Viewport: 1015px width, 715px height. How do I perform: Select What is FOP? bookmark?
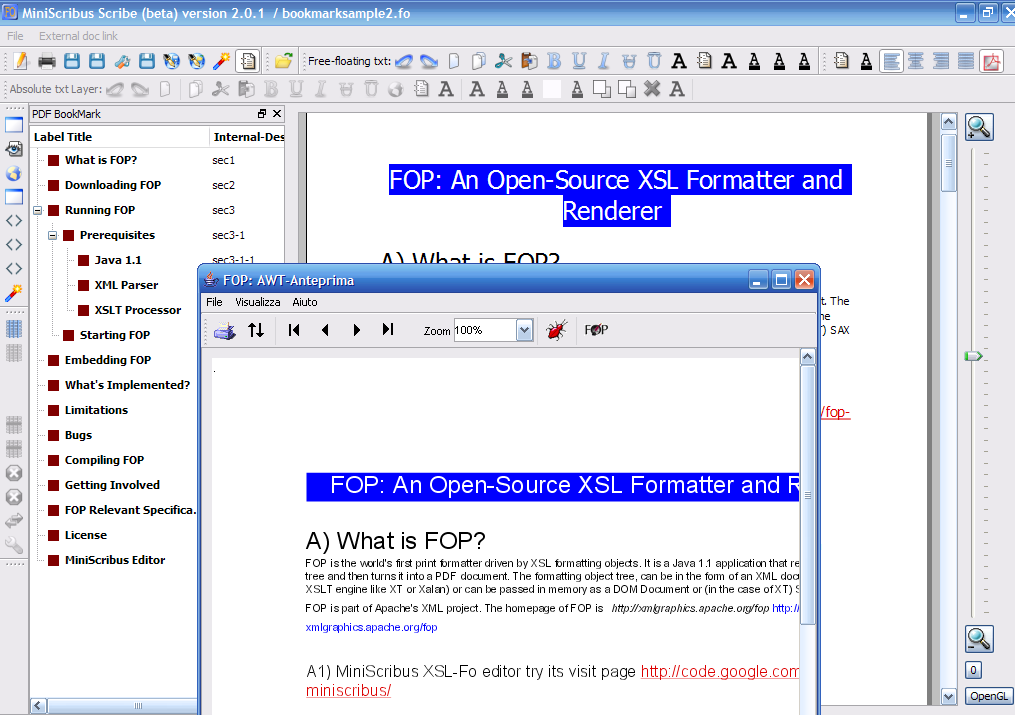click(x=101, y=160)
